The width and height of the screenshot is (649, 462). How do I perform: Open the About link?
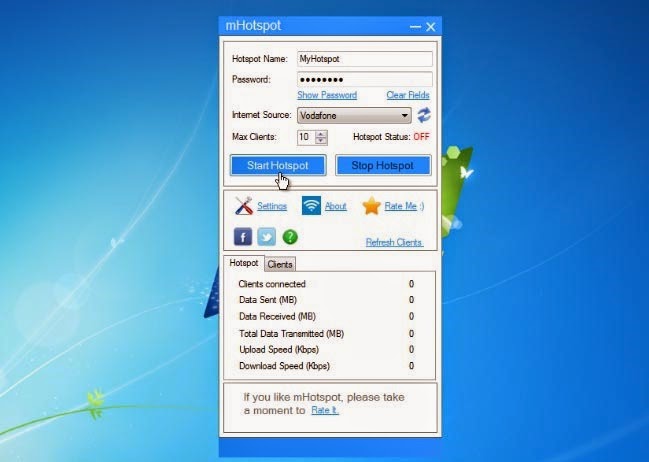(336, 206)
